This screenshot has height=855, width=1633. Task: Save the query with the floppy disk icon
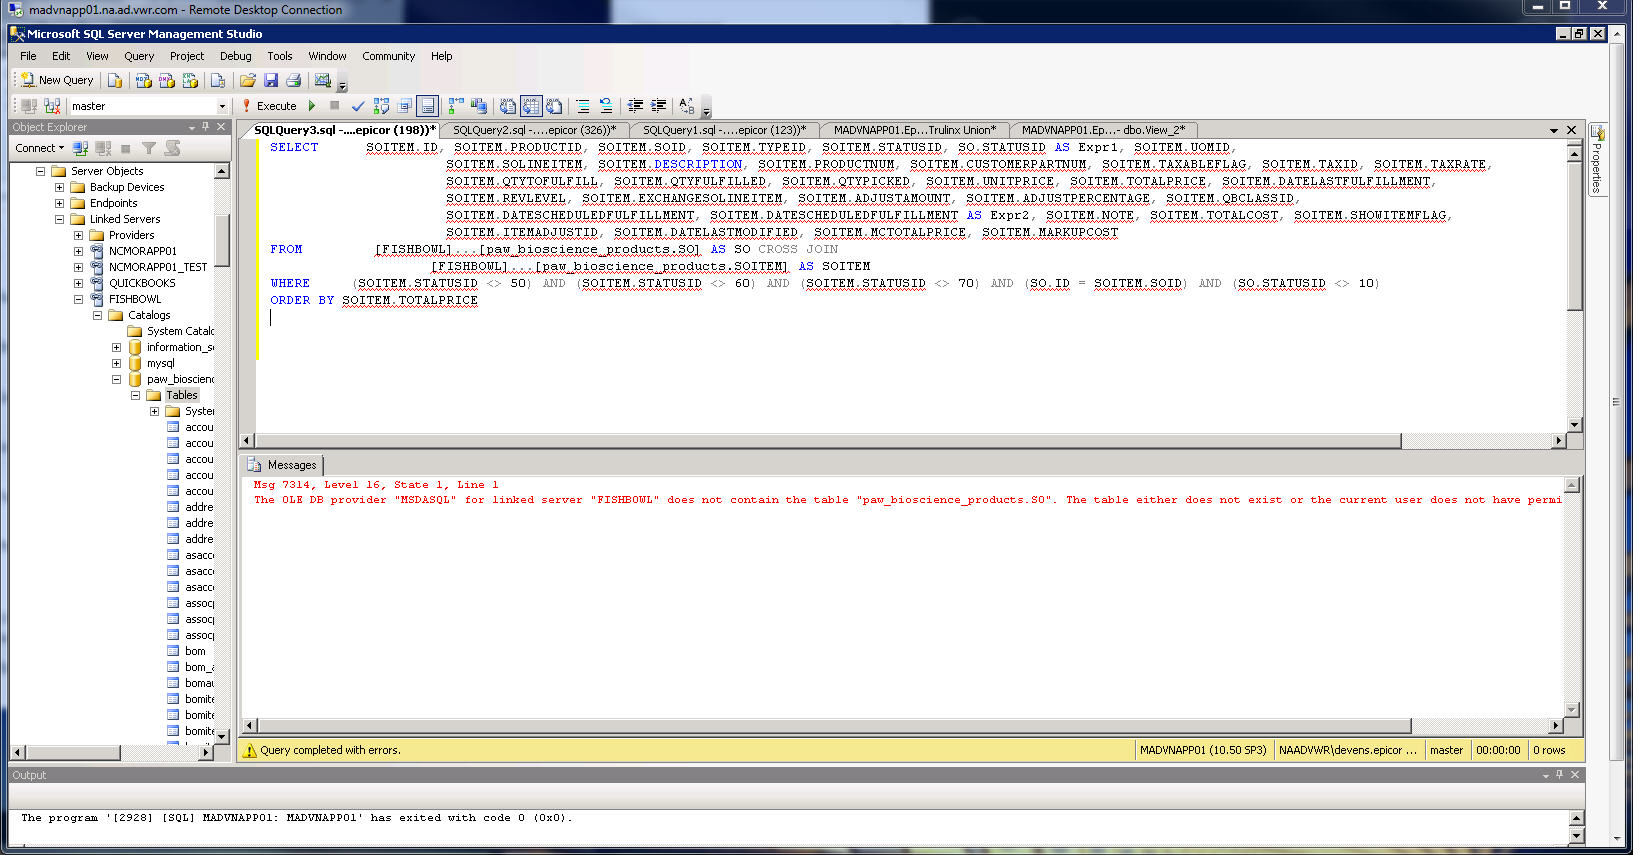point(271,80)
